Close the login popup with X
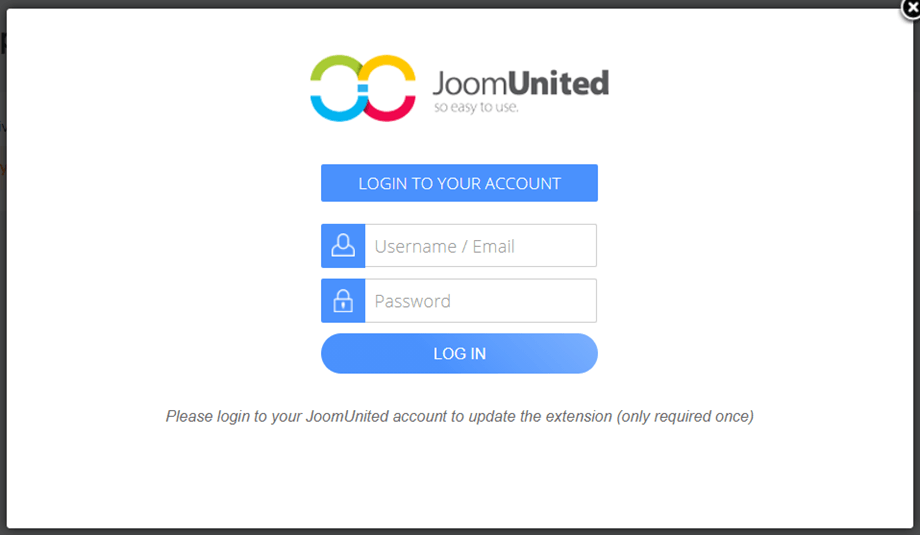The width and height of the screenshot is (920, 535). click(909, 8)
